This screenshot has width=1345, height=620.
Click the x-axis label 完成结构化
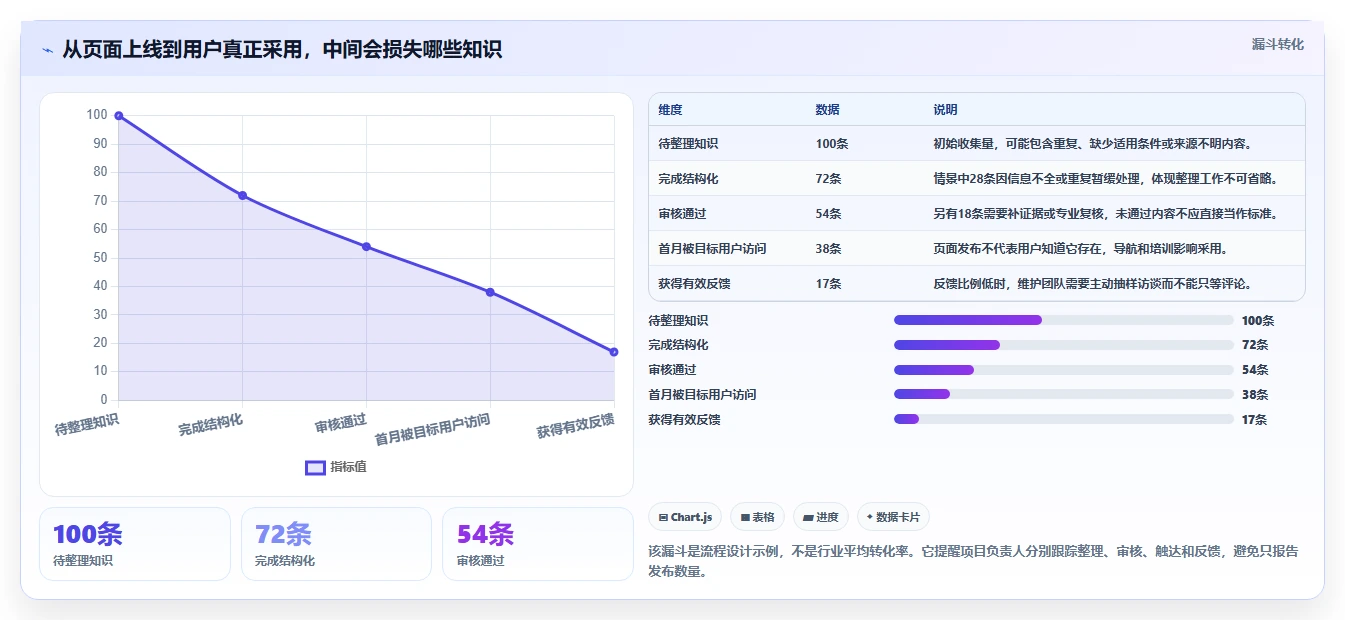(211, 424)
